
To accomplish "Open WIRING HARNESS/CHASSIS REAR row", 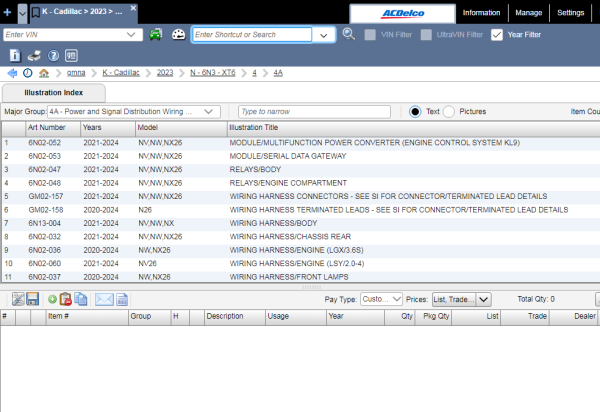I will click(x=301, y=237).
